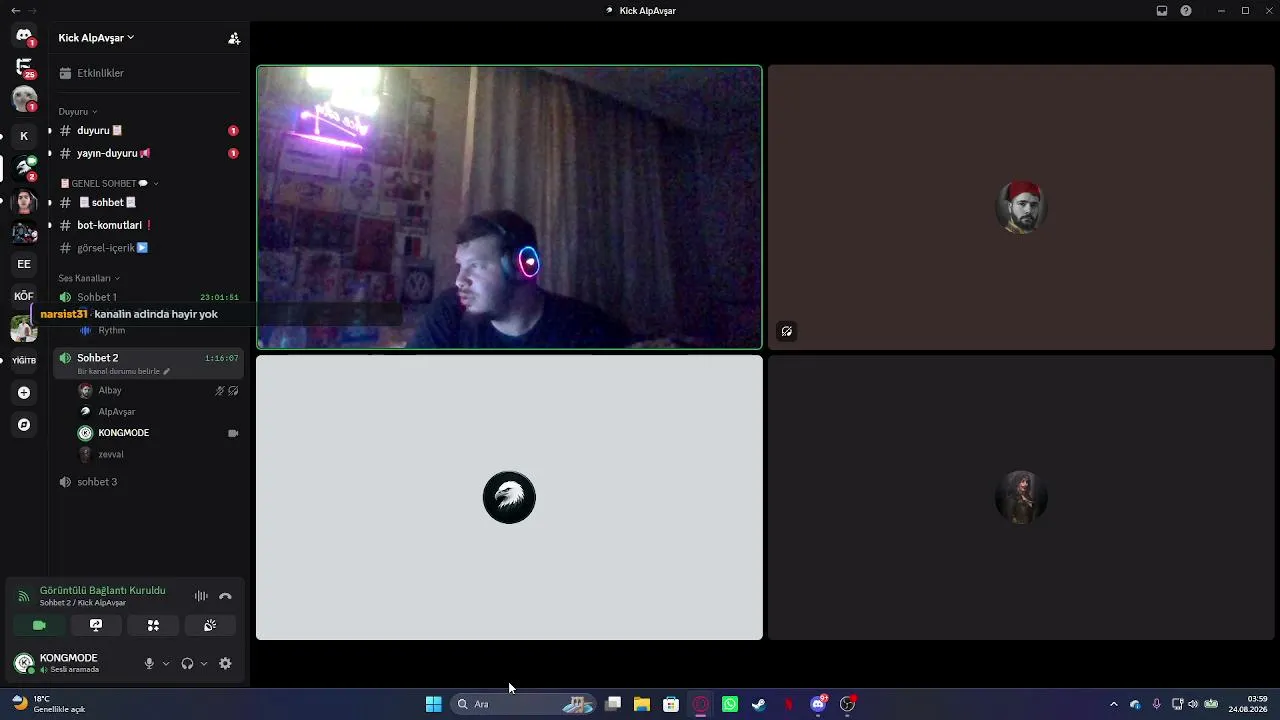Open the K server icon

[24, 136]
